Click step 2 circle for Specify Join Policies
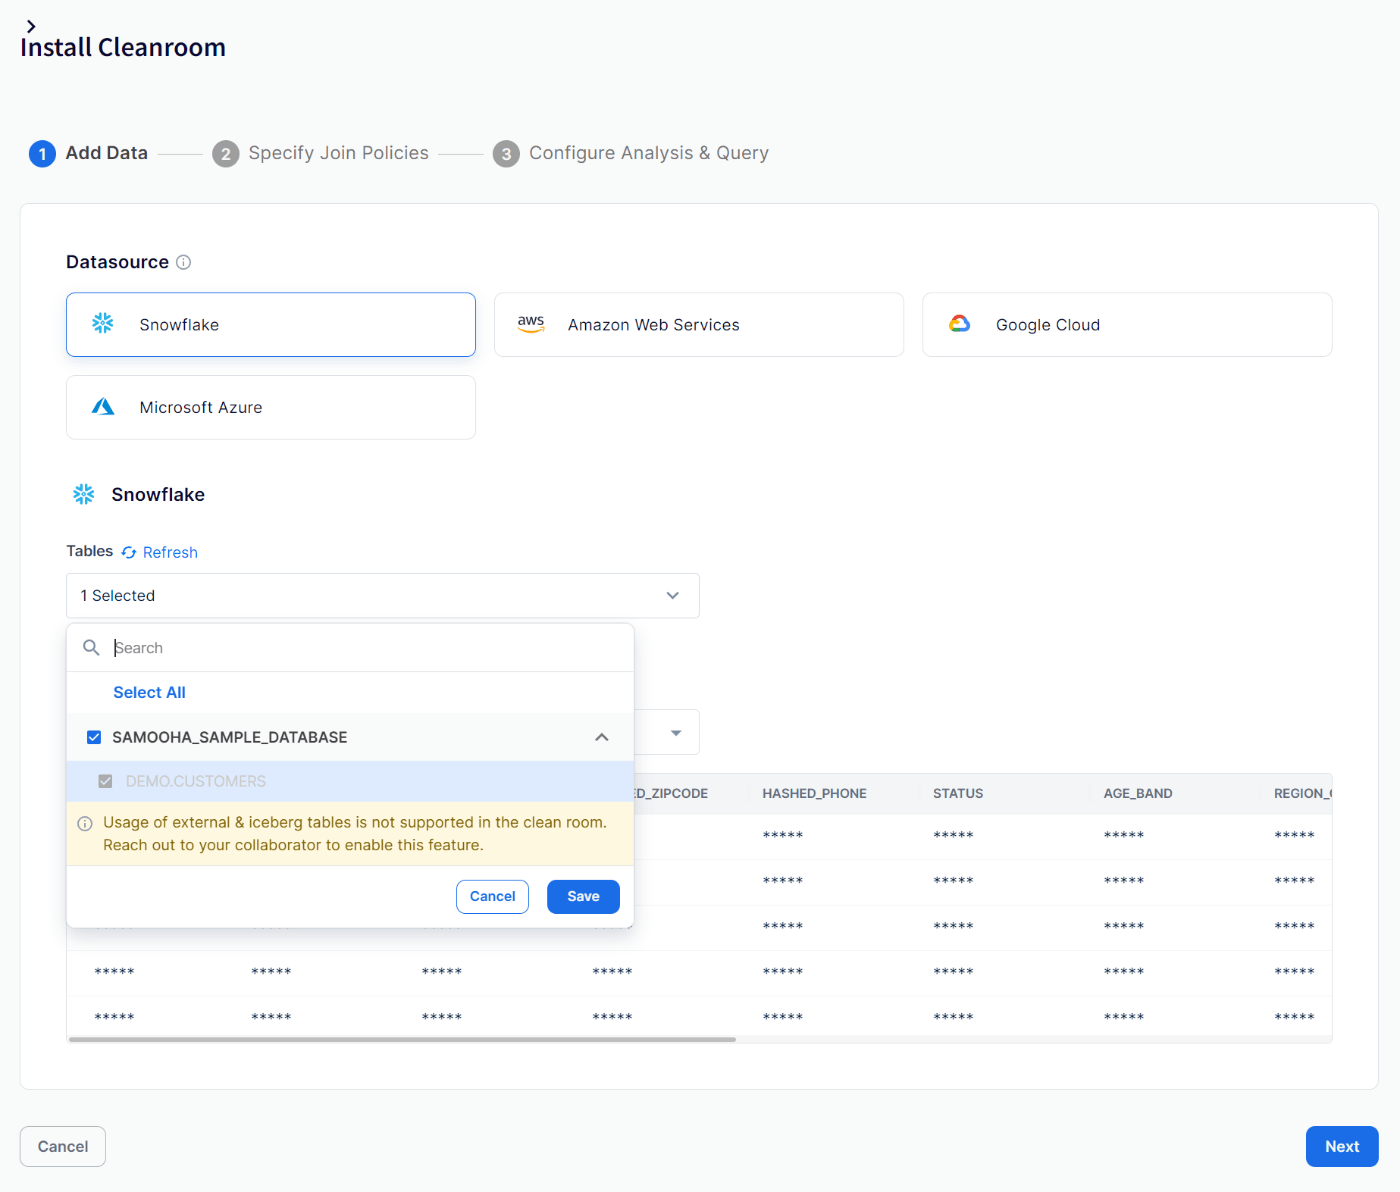The height and width of the screenshot is (1192, 1400). click(x=226, y=153)
